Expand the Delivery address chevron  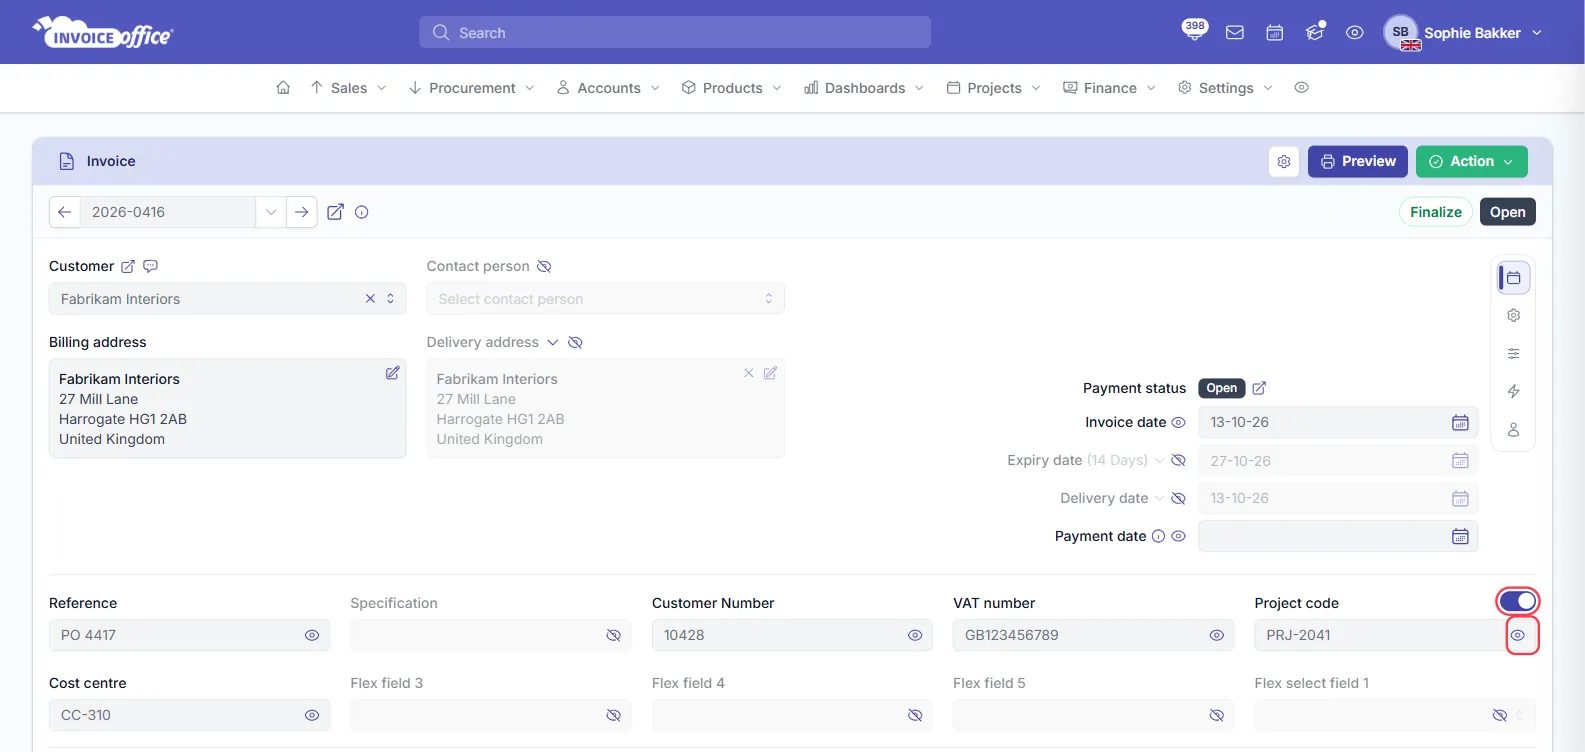552,342
